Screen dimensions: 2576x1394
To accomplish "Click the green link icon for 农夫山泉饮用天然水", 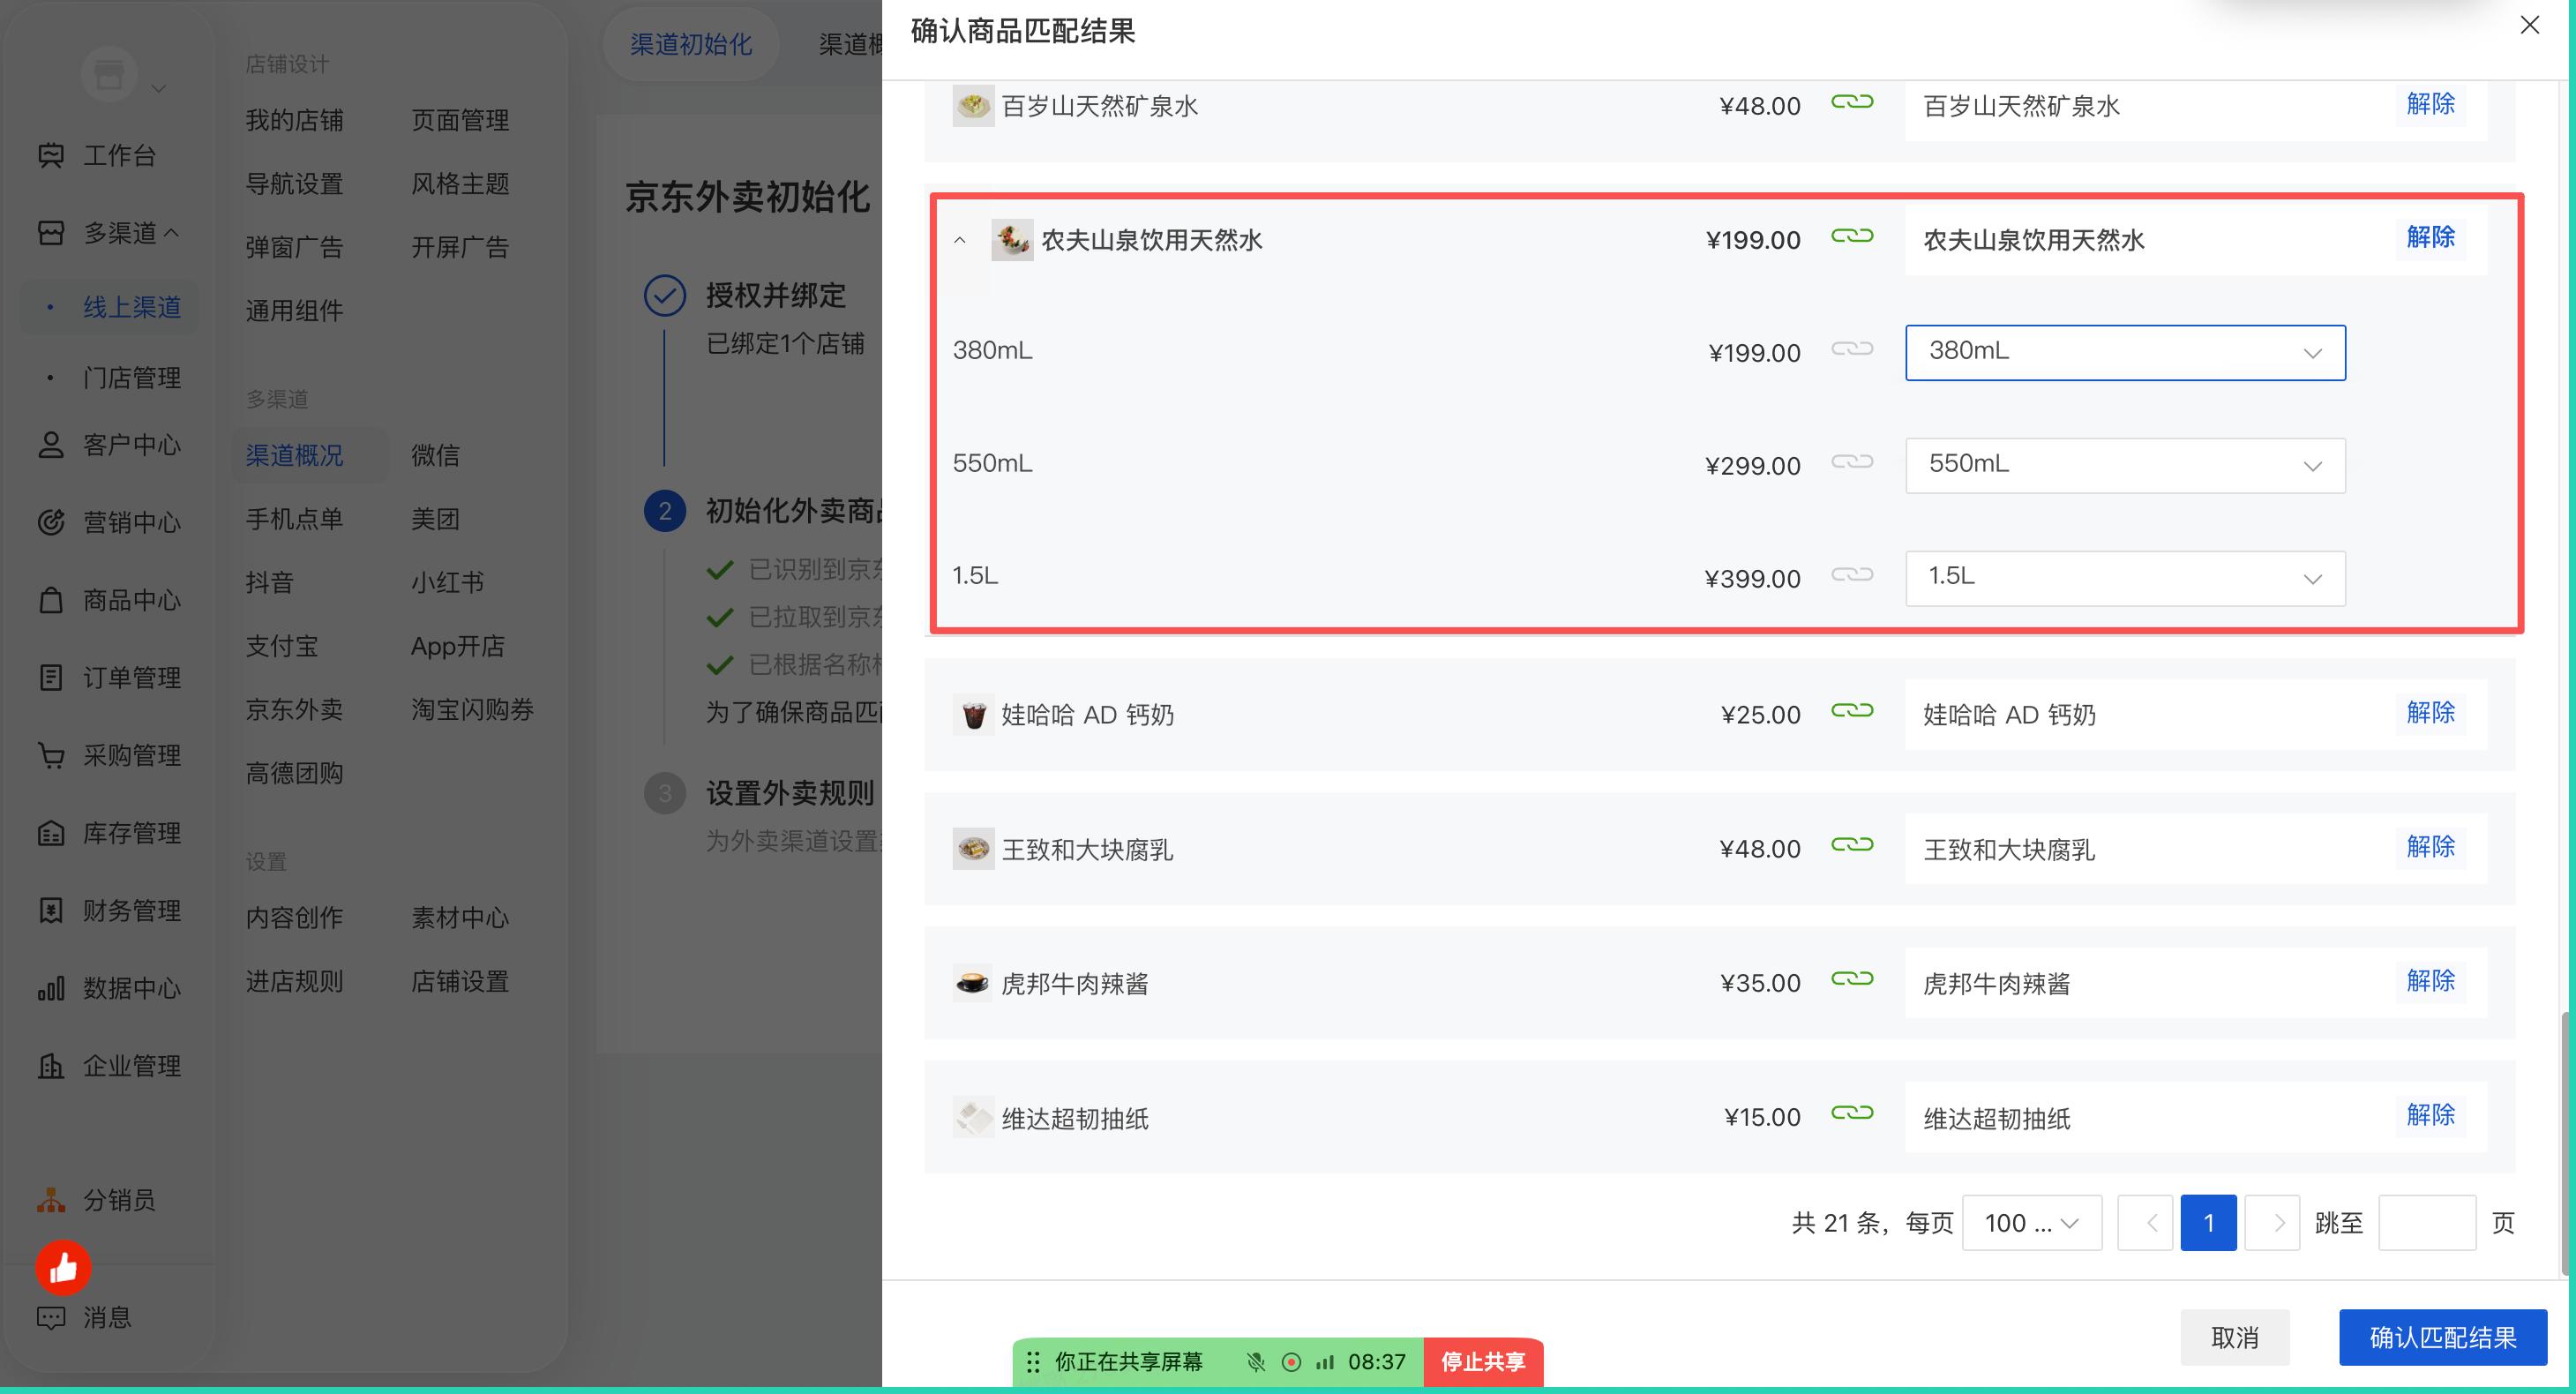I will click(x=1852, y=236).
